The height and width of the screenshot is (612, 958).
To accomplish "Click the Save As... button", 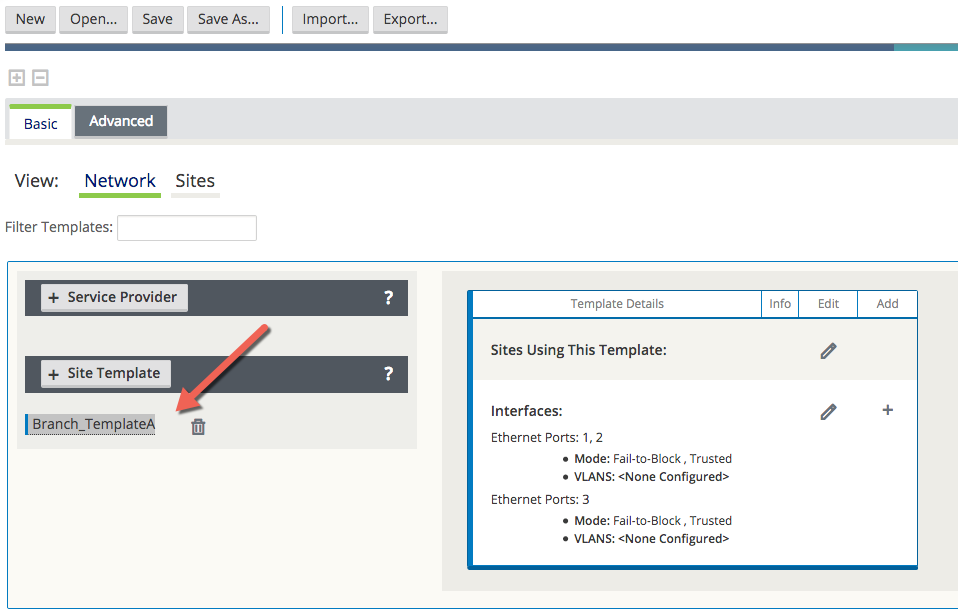I will [x=228, y=19].
